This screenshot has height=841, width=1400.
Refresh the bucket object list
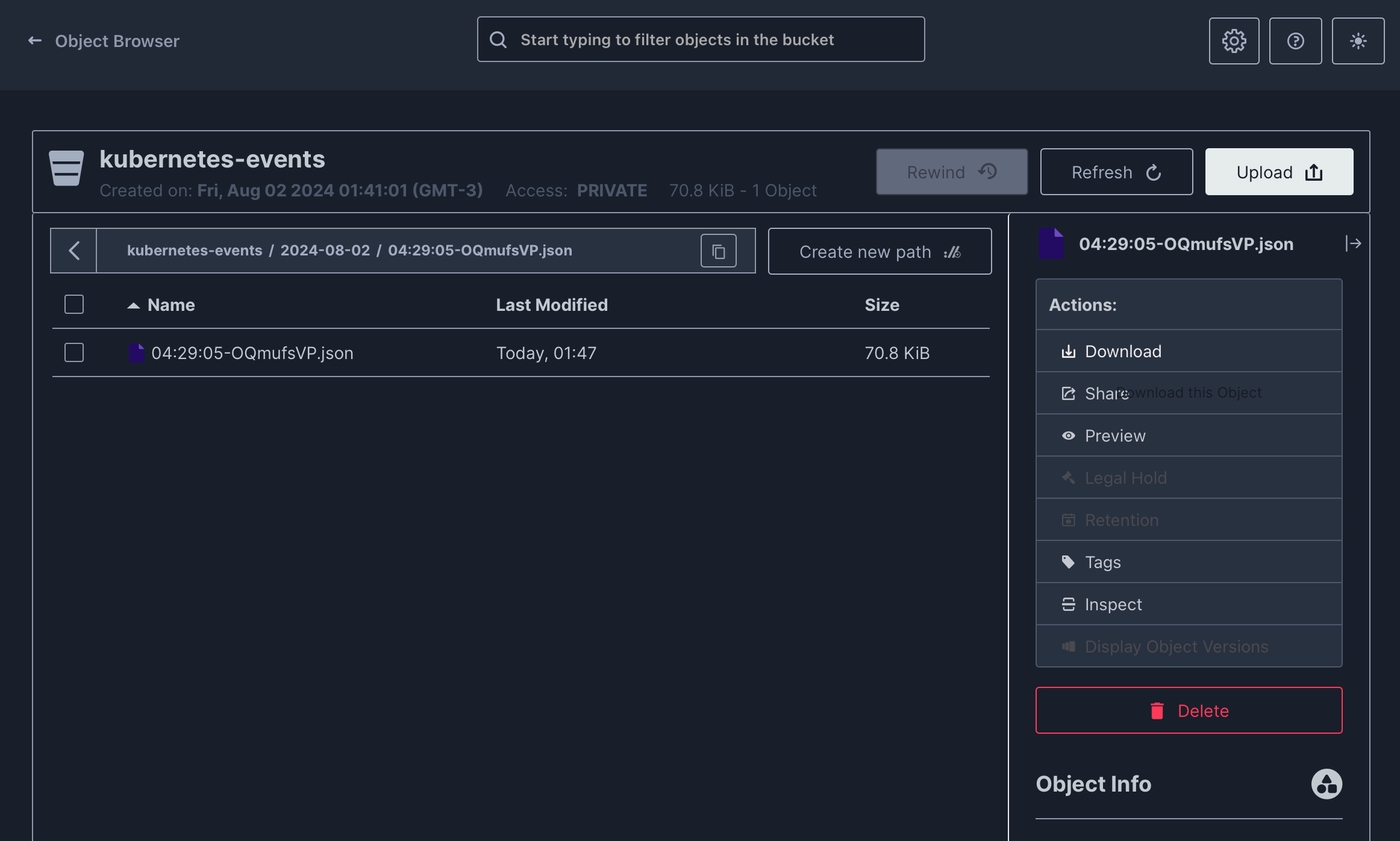(x=1116, y=172)
